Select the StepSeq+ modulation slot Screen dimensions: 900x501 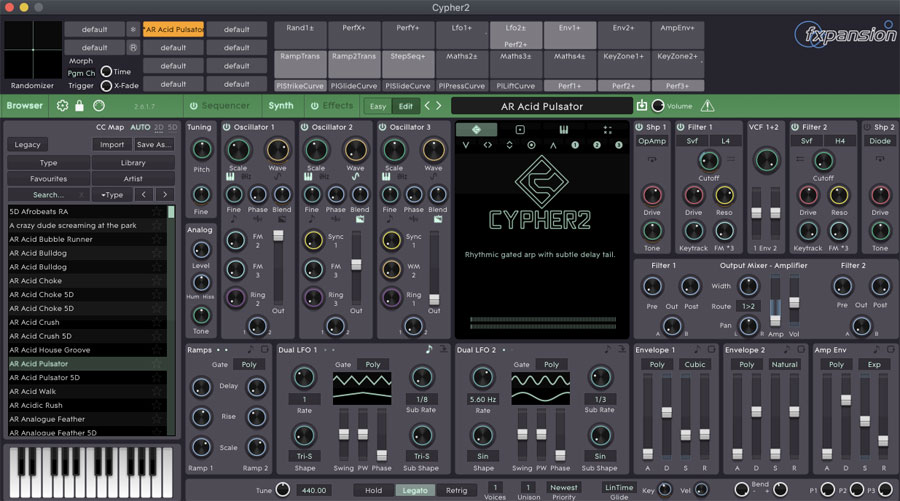tap(408, 64)
